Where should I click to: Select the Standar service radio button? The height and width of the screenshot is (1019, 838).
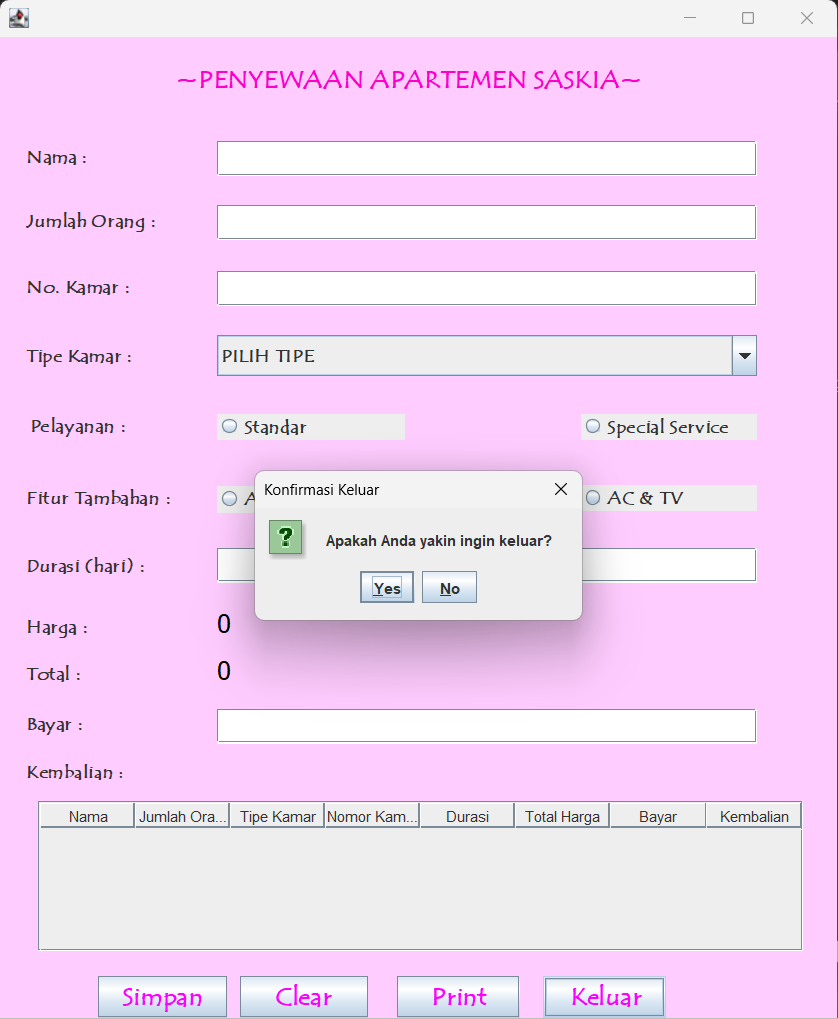[231, 427]
